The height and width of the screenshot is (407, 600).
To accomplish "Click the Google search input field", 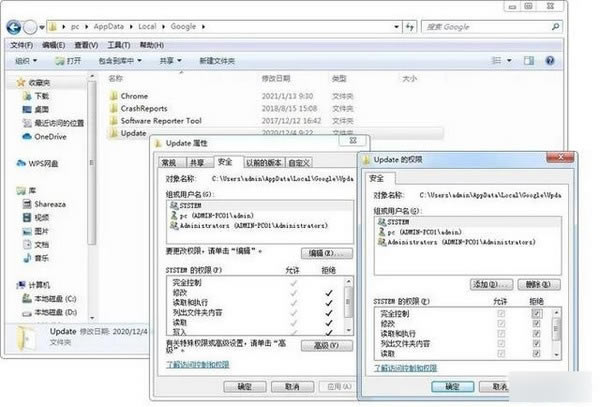I will (487, 27).
